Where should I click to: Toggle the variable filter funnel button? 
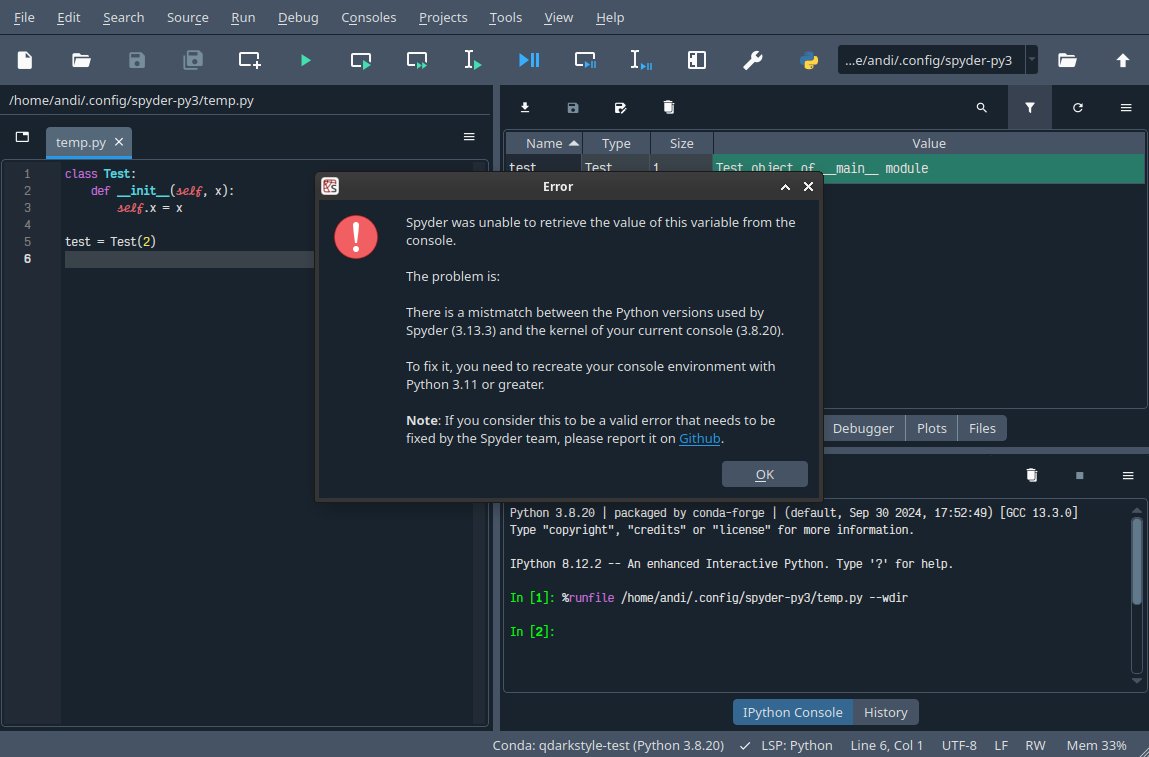click(x=1030, y=108)
